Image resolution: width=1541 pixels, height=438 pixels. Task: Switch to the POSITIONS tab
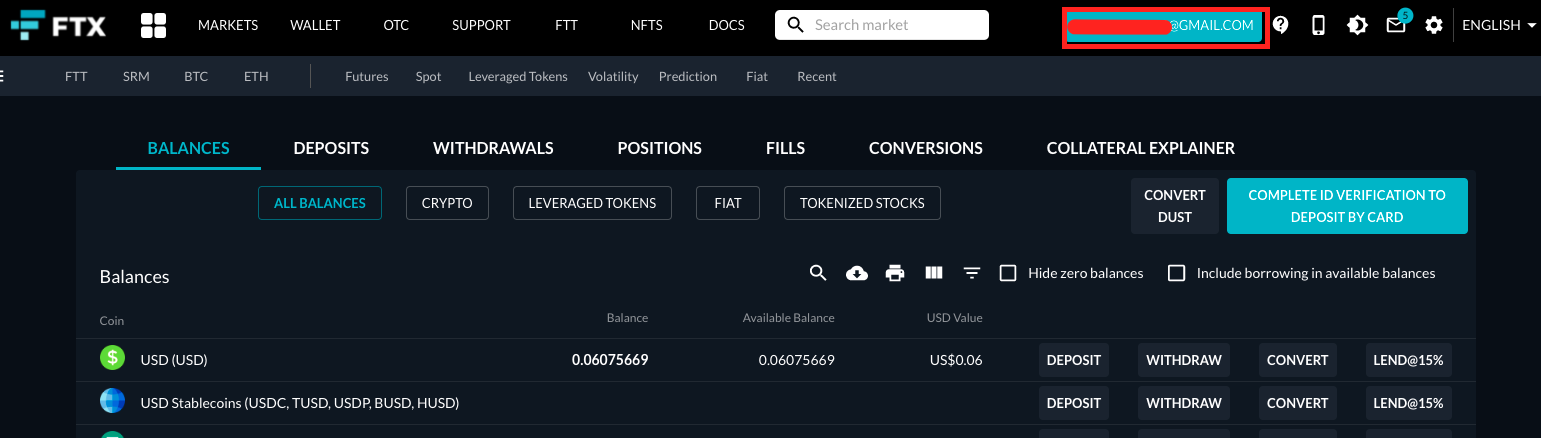point(659,148)
